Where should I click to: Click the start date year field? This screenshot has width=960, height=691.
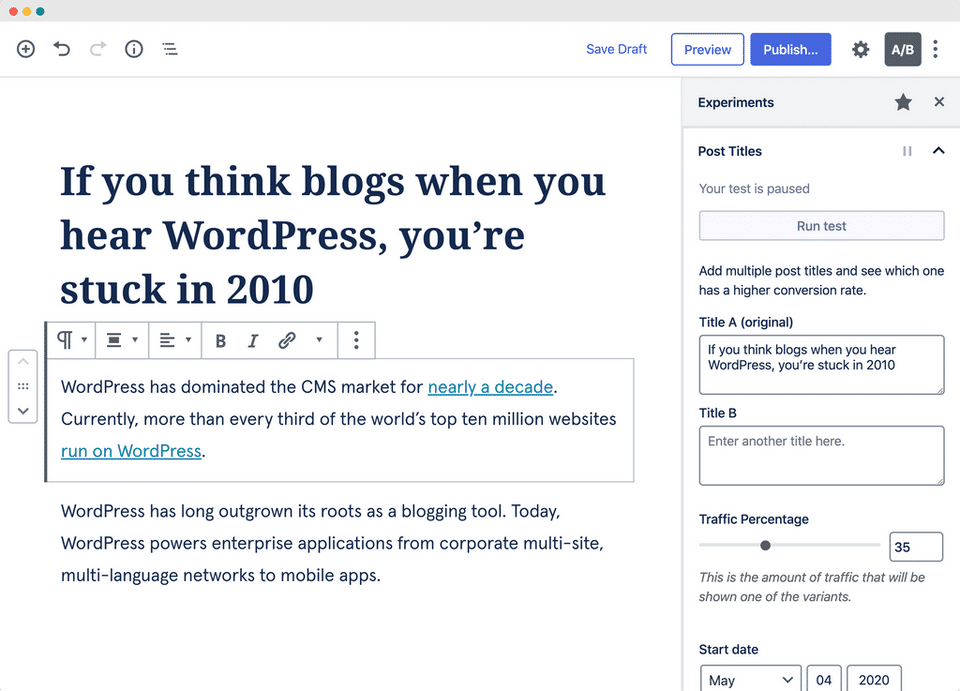[x=874, y=679]
